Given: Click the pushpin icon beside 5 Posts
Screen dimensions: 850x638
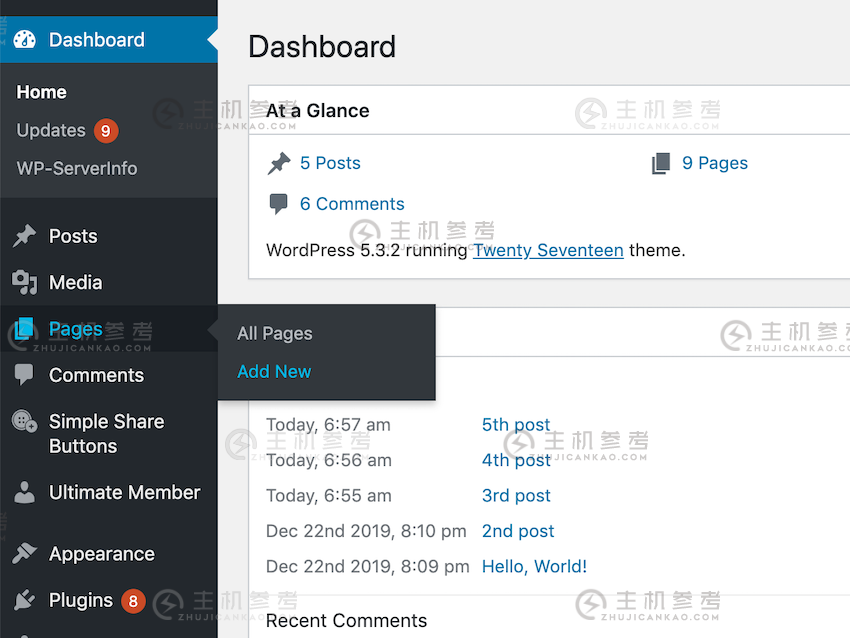Looking at the screenshot, I should point(279,163).
